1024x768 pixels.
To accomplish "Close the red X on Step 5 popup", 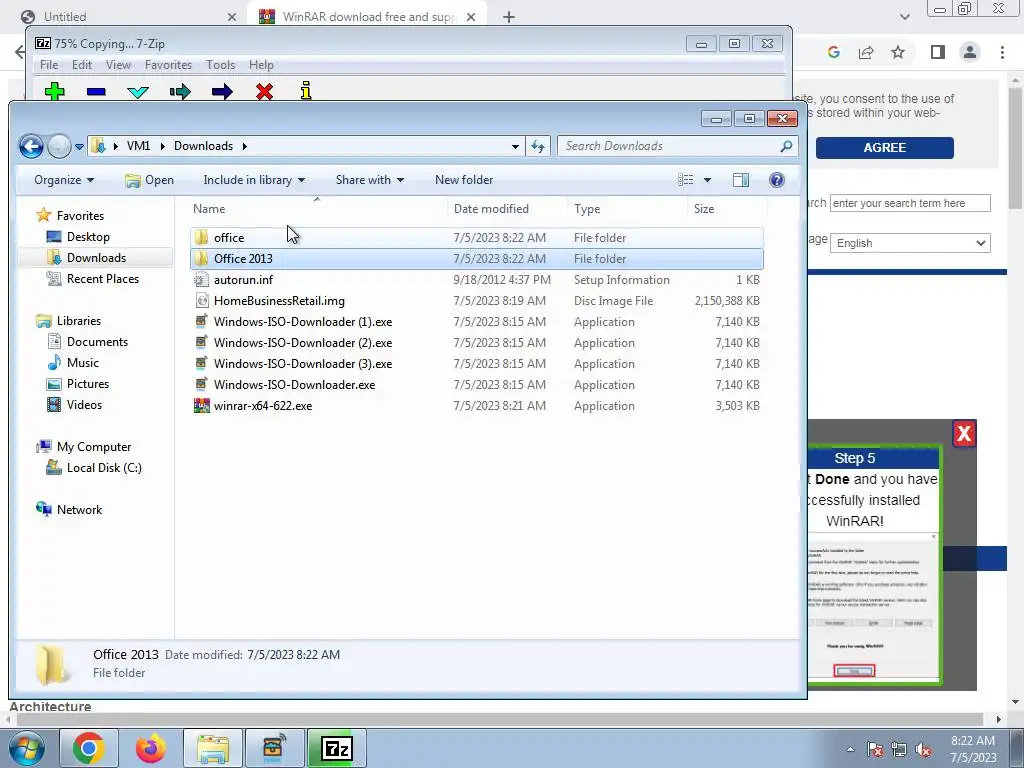I will [964, 434].
